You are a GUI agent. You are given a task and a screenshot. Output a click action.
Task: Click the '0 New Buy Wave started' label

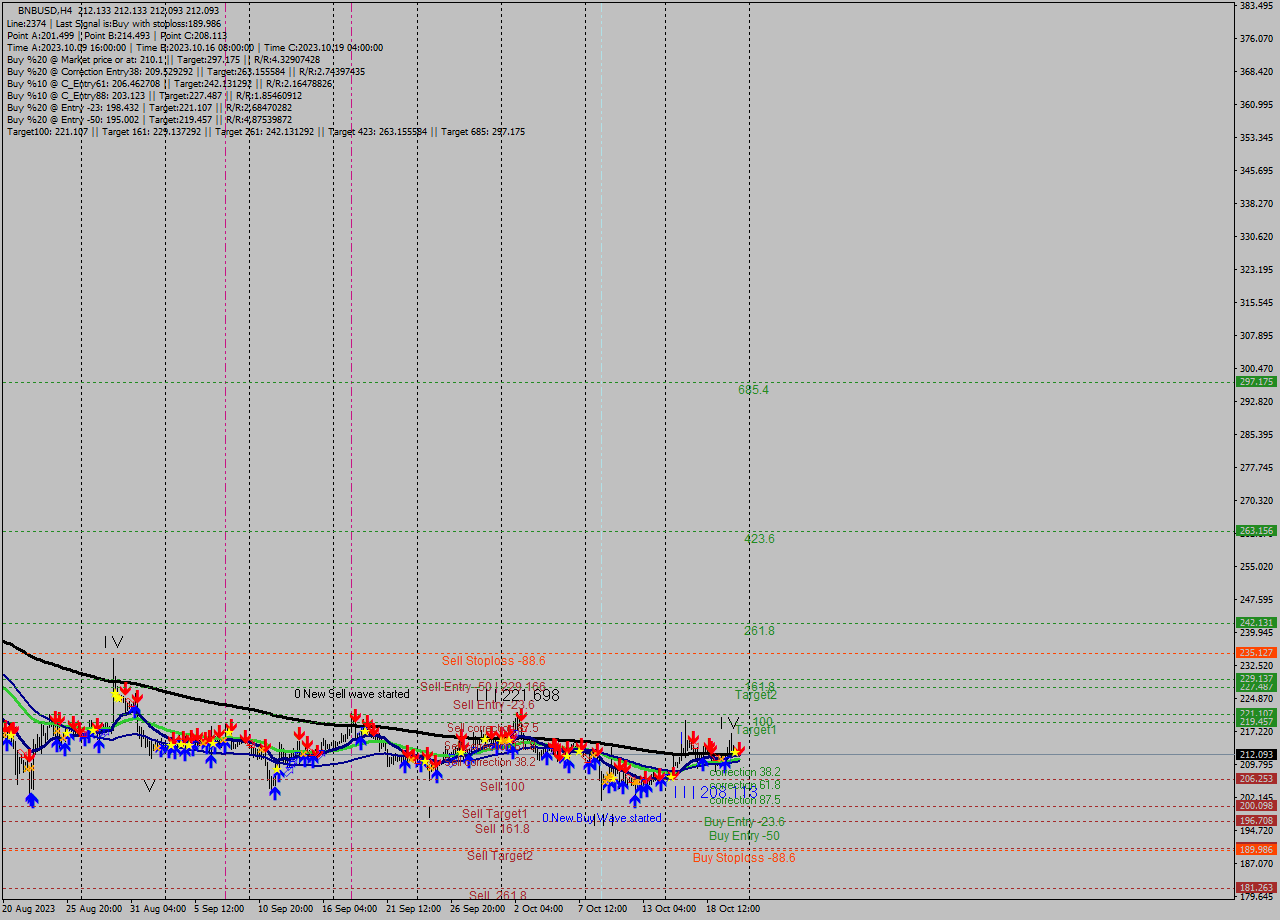601,818
